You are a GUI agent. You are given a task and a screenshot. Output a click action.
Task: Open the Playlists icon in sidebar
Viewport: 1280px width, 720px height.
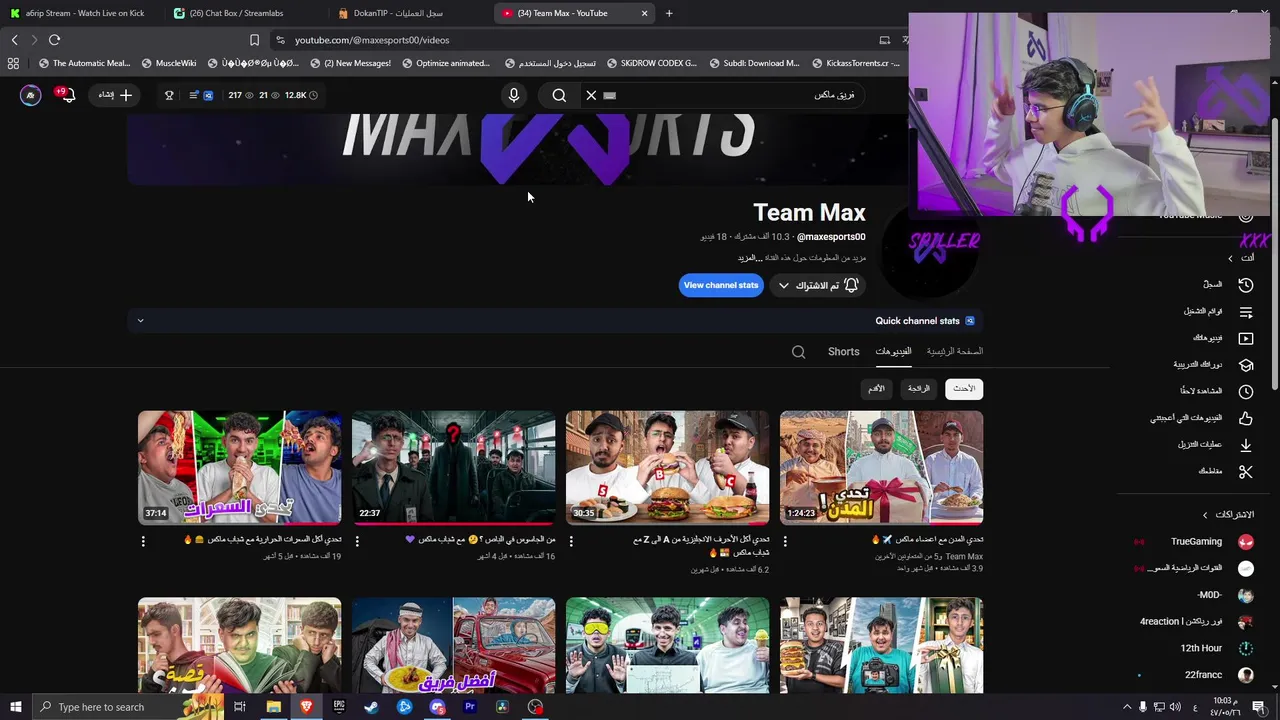coord(1246,312)
